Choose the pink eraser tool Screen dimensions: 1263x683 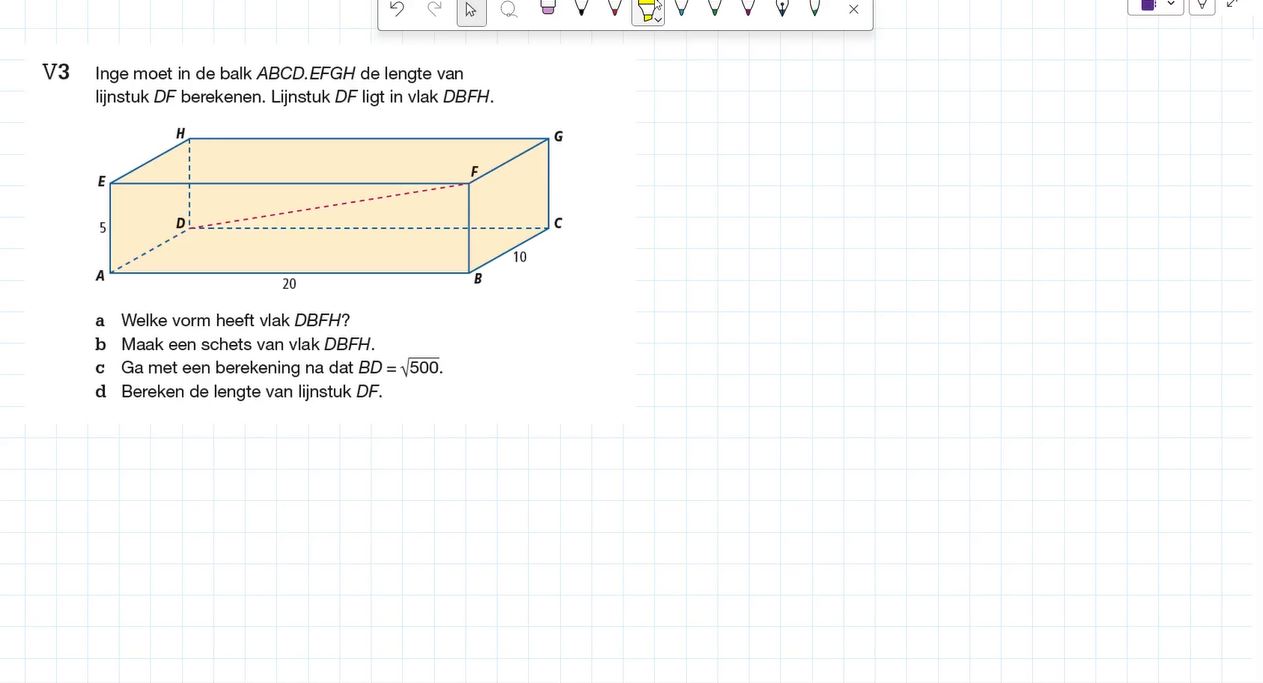tap(547, 8)
